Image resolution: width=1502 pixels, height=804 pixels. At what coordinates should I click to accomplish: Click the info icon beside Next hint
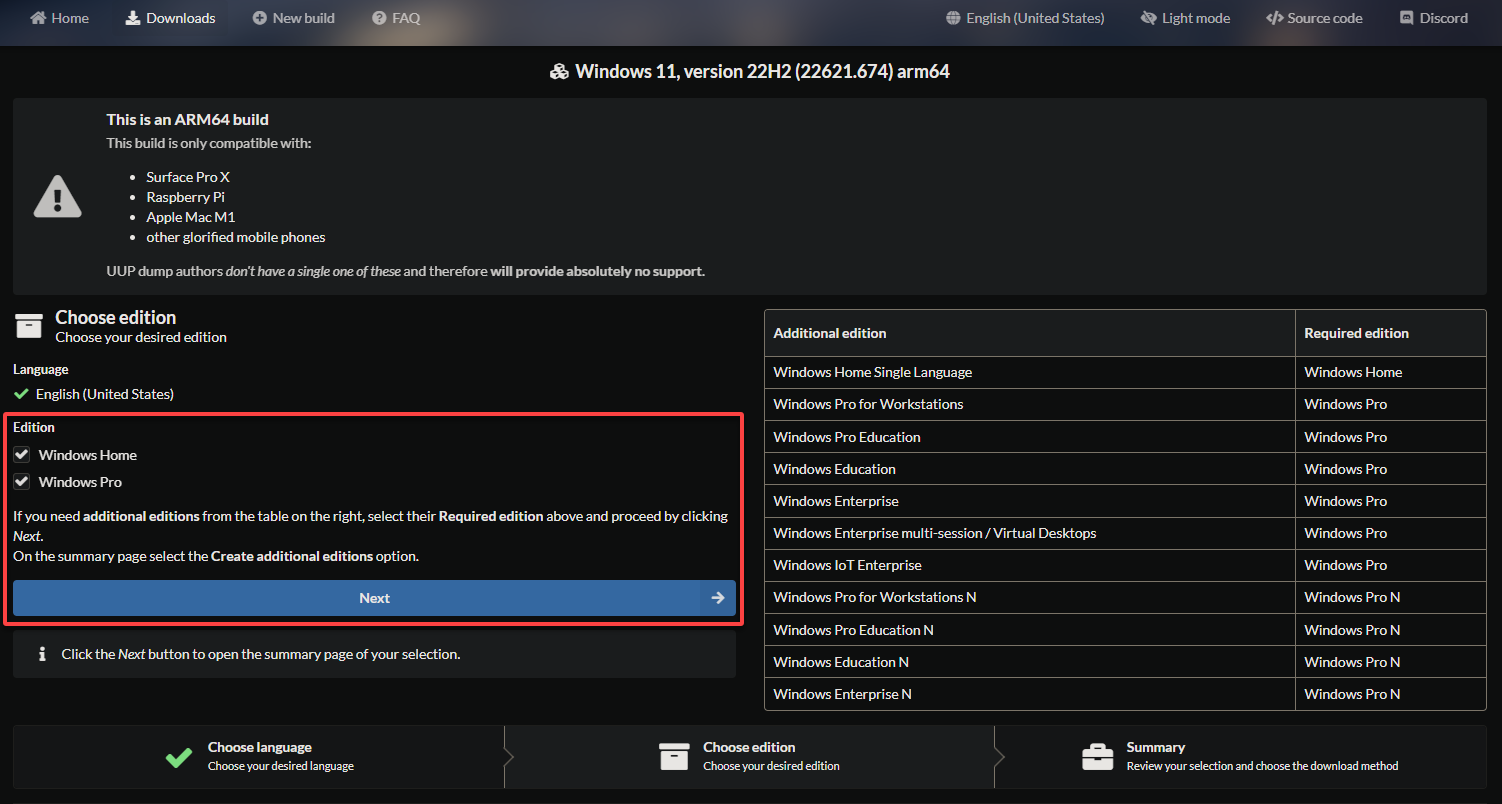click(x=42, y=654)
